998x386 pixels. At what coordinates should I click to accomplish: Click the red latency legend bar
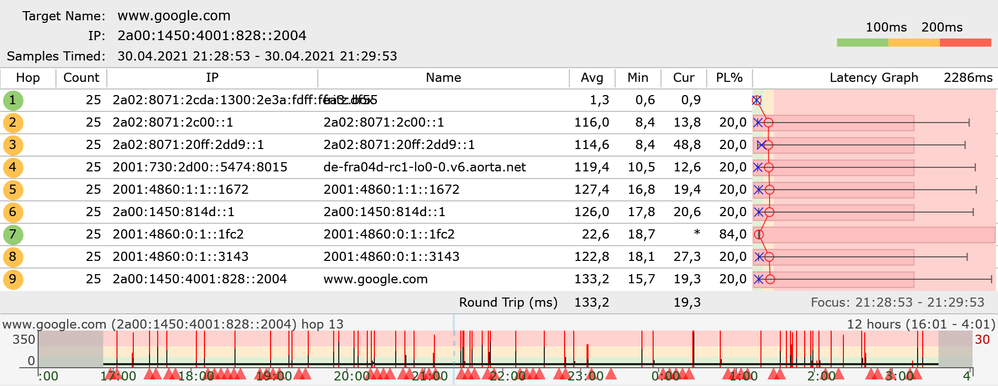(966, 43)
